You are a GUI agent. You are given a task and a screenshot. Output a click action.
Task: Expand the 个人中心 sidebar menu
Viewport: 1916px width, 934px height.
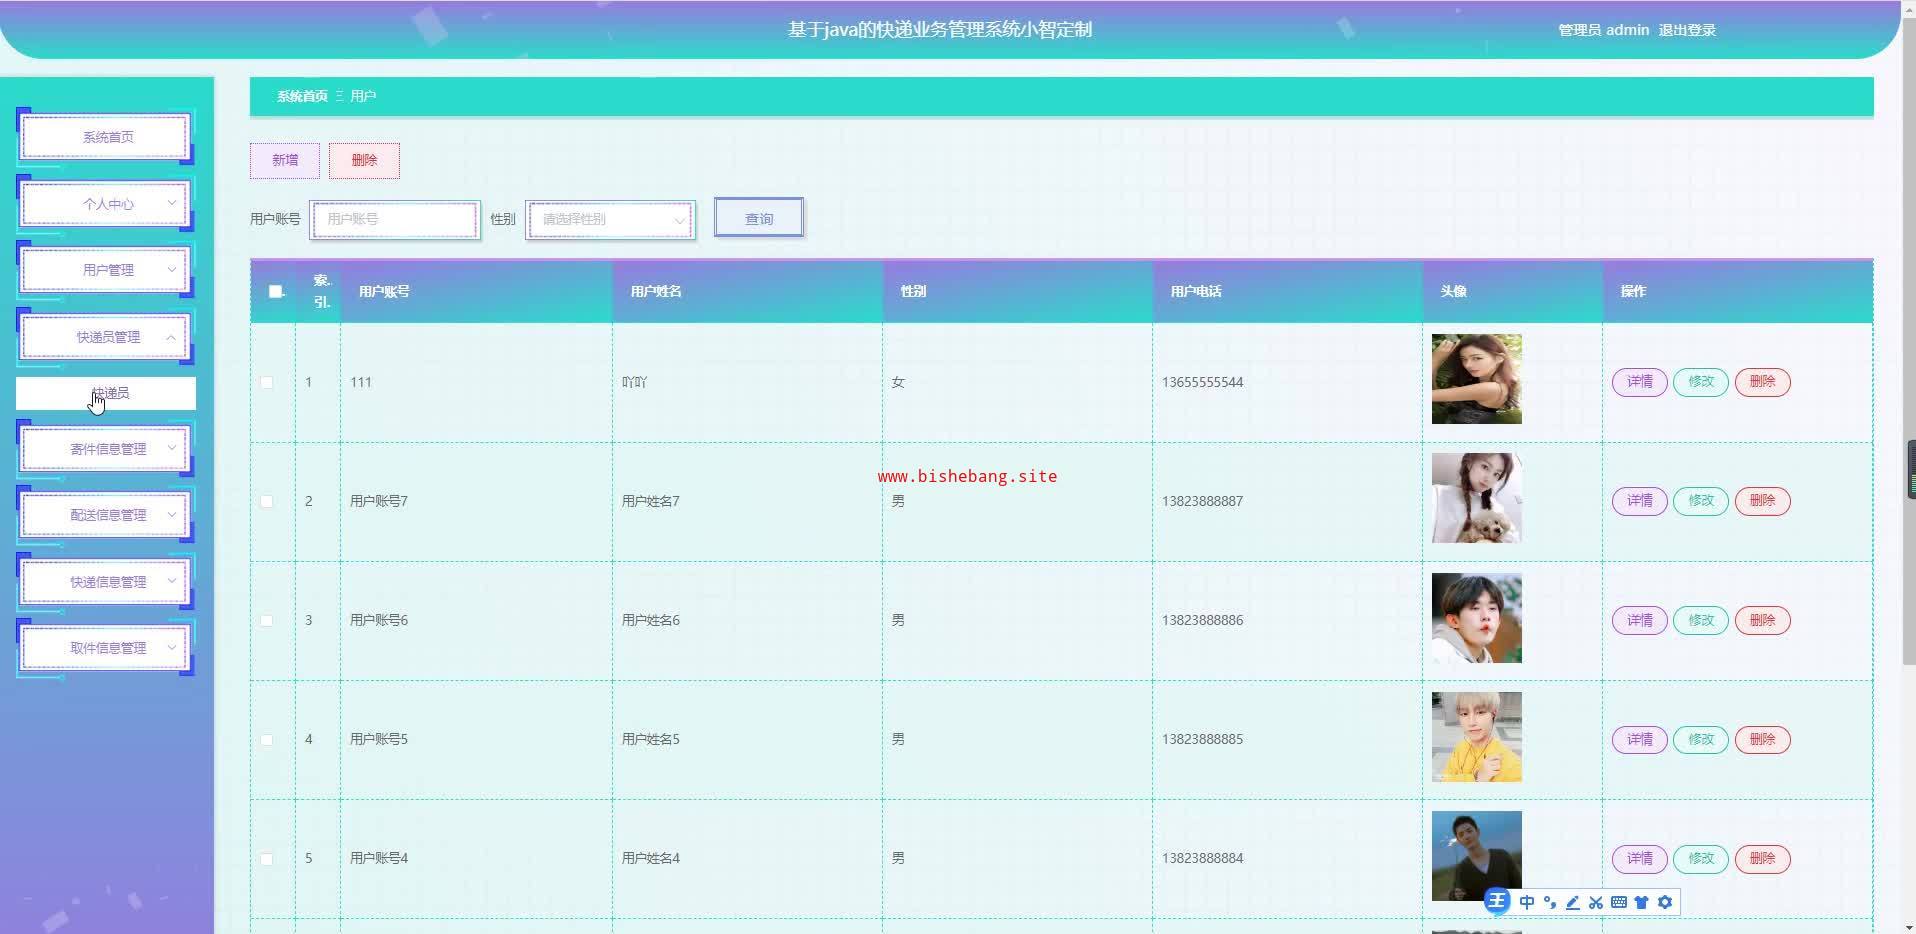105,204
